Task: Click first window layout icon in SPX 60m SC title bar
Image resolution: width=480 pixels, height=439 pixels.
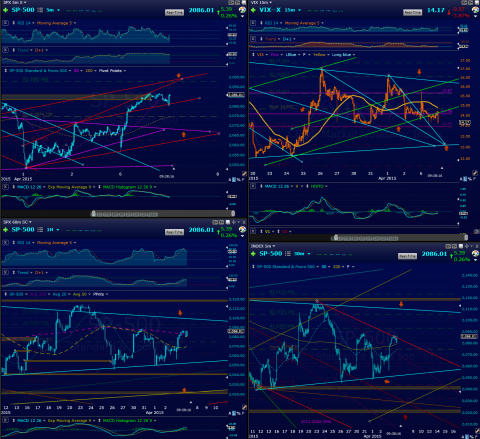Action: tap(215, 222)
